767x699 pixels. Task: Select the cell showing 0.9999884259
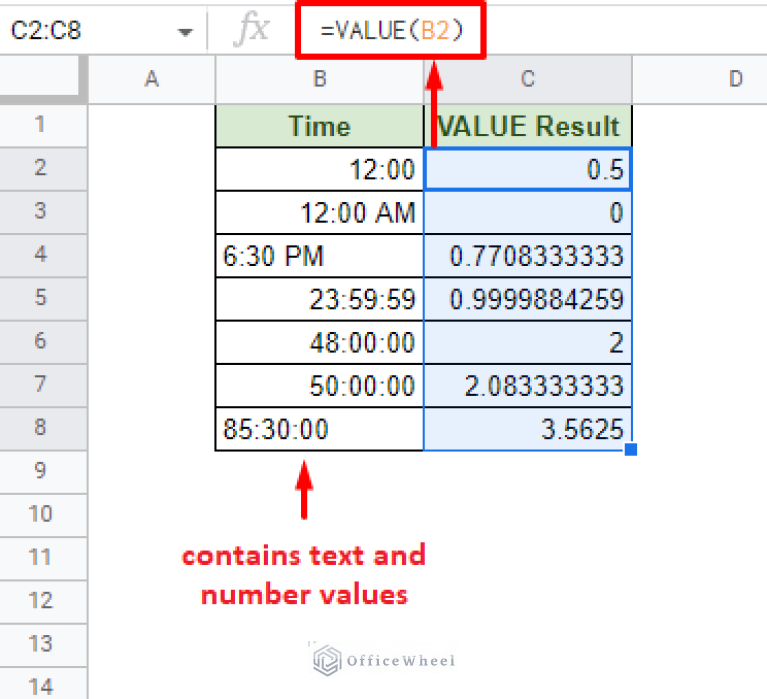click(528, 299)
